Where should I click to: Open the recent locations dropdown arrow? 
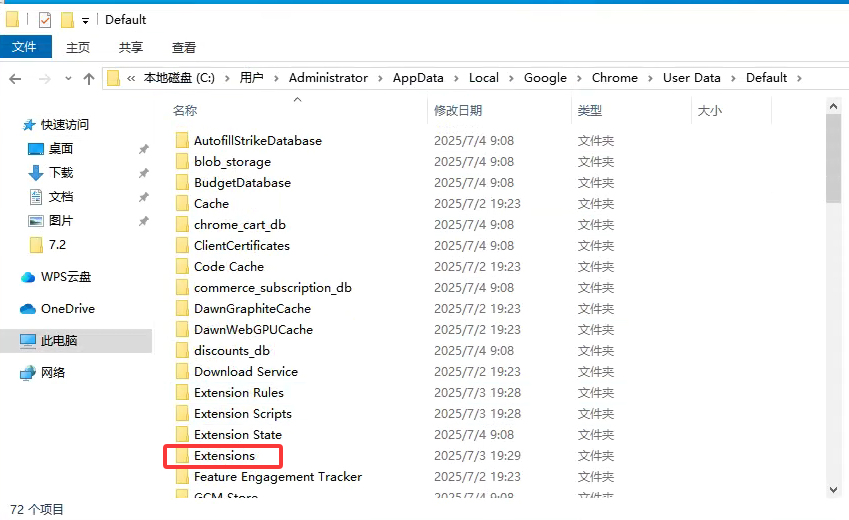click(x=68, y=78)
